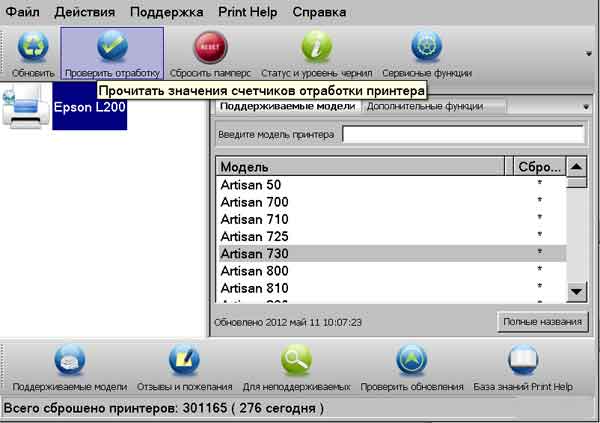Image resolution: width=600 pixels, height=423 pixels.
Task: Click the Полные названия button
Action: [x=542, y=322]
